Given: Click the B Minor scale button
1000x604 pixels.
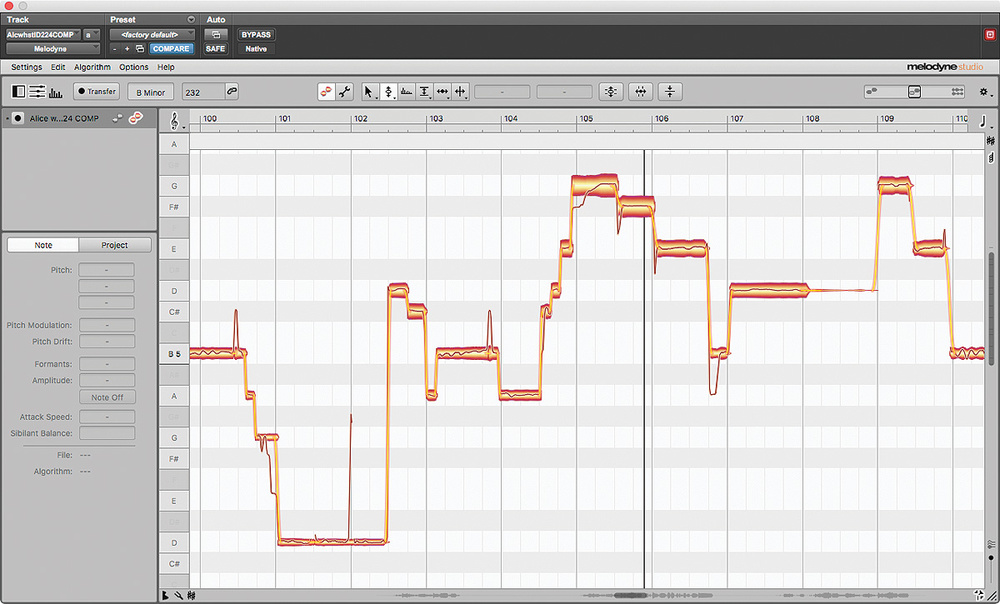Looking at the screenshot, I should (151, 92).
